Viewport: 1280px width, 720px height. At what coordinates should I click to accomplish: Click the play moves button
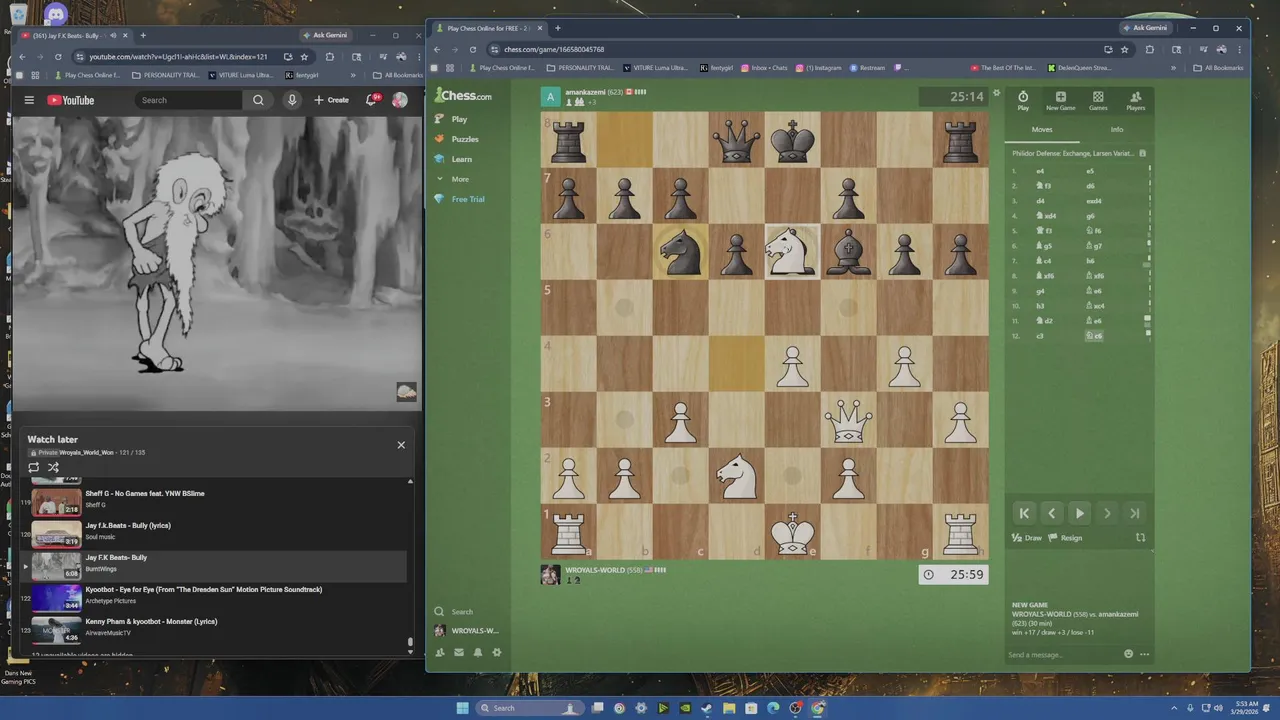pyautogui.click(x=1079, y=513)
